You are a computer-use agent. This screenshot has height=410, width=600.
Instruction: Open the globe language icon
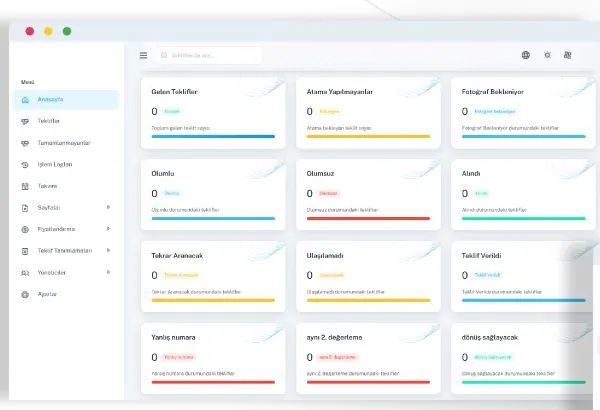coord(526,55)
